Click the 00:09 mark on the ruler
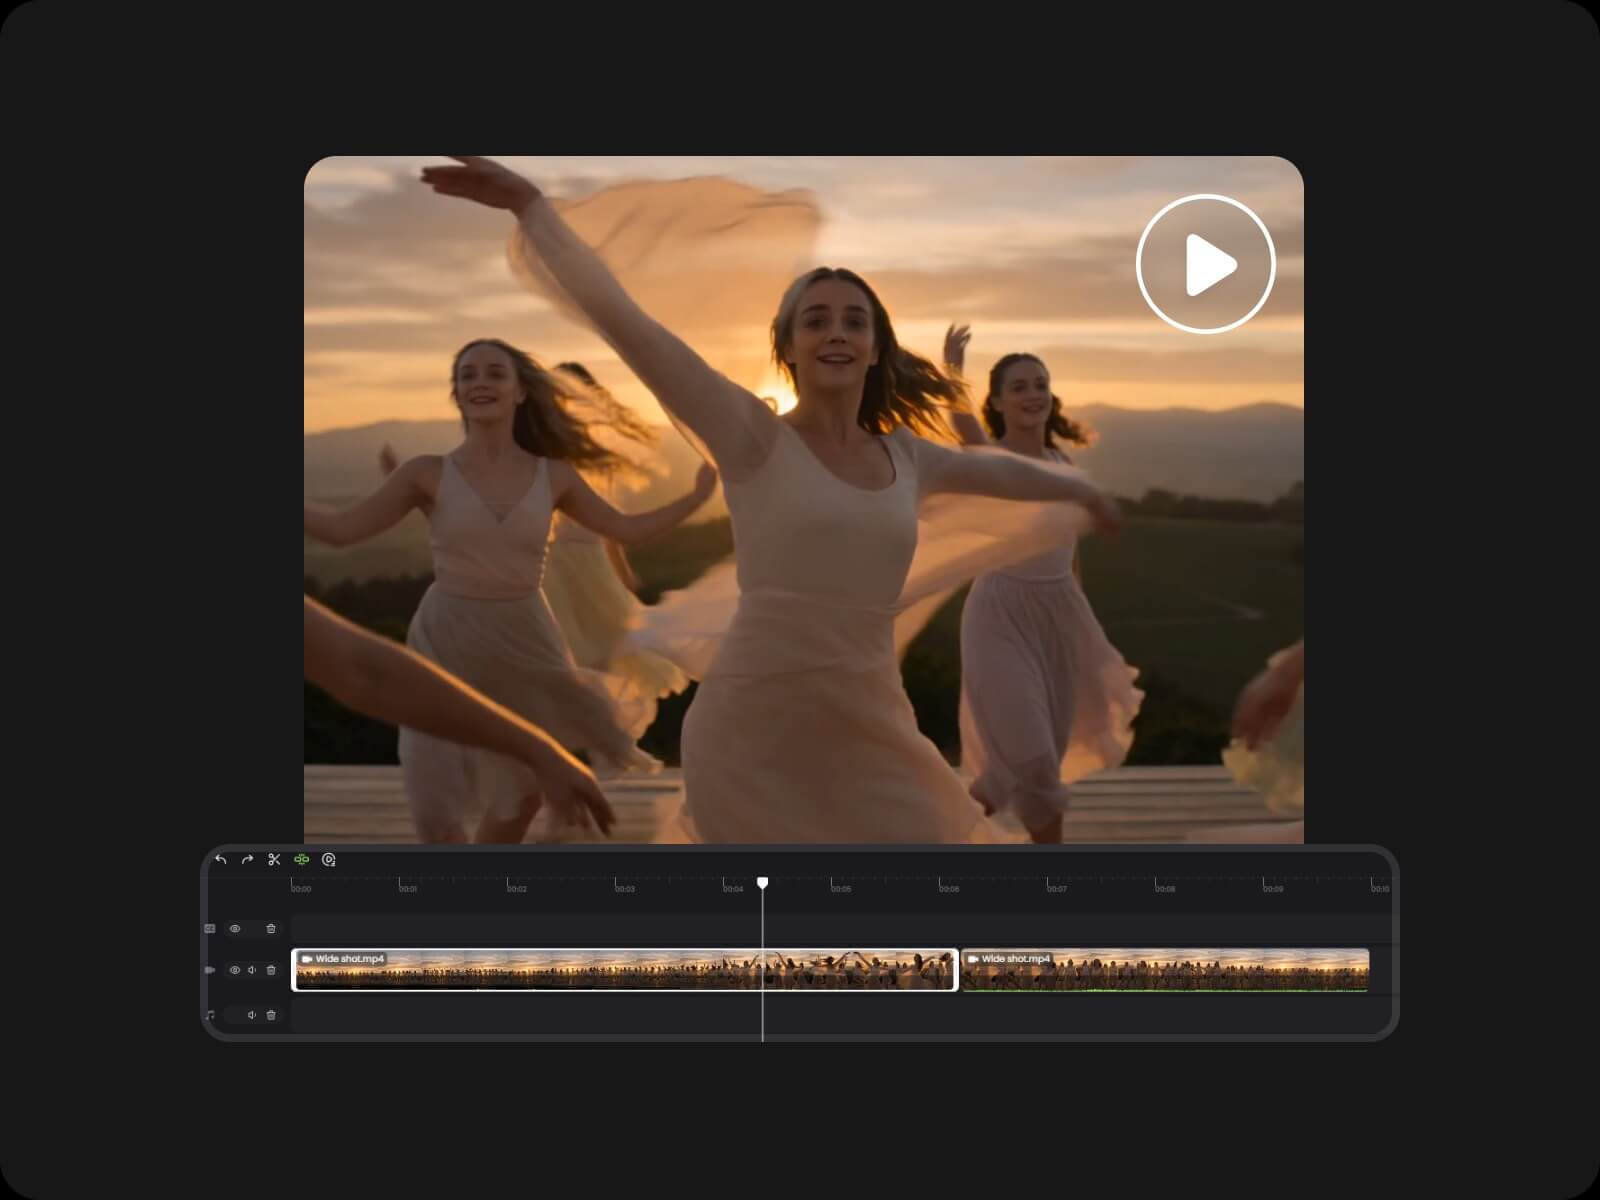This screenshot has height=1200, width=1600. (1273, 888)
